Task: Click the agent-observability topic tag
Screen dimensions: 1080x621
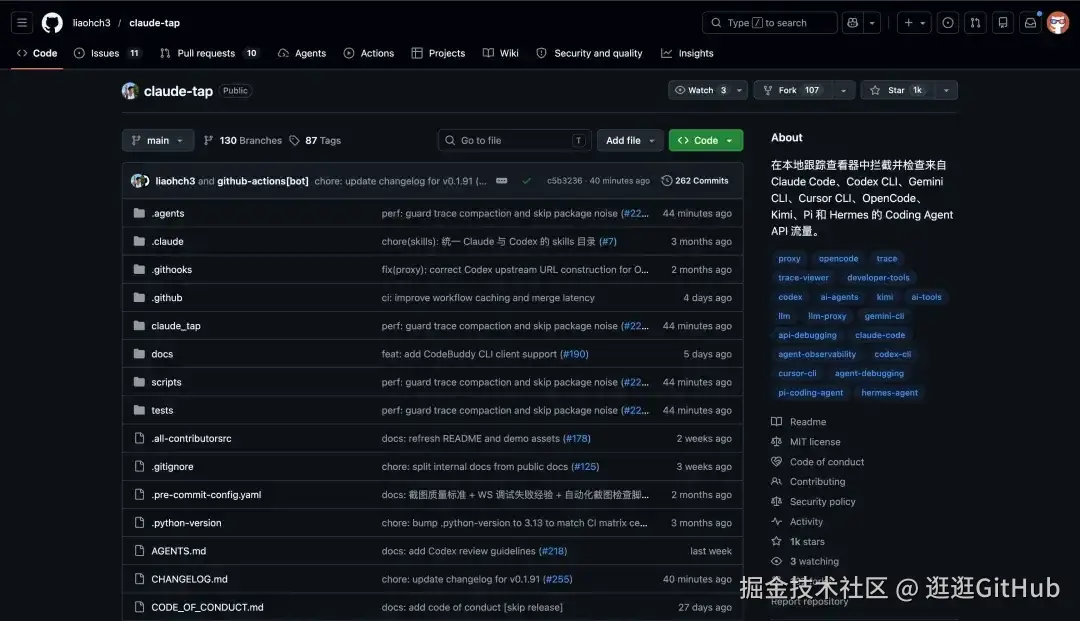Action: tap(817, 355)
